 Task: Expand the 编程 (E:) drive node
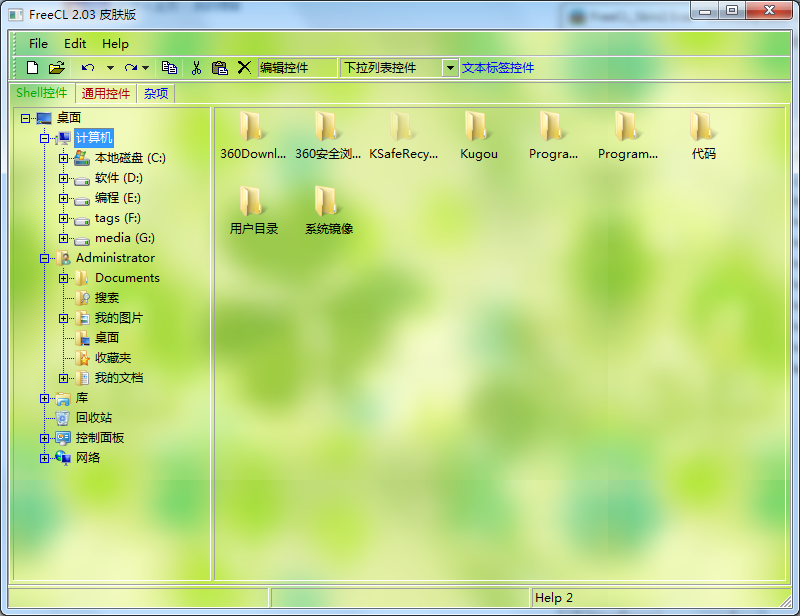(x=63, y=199)
